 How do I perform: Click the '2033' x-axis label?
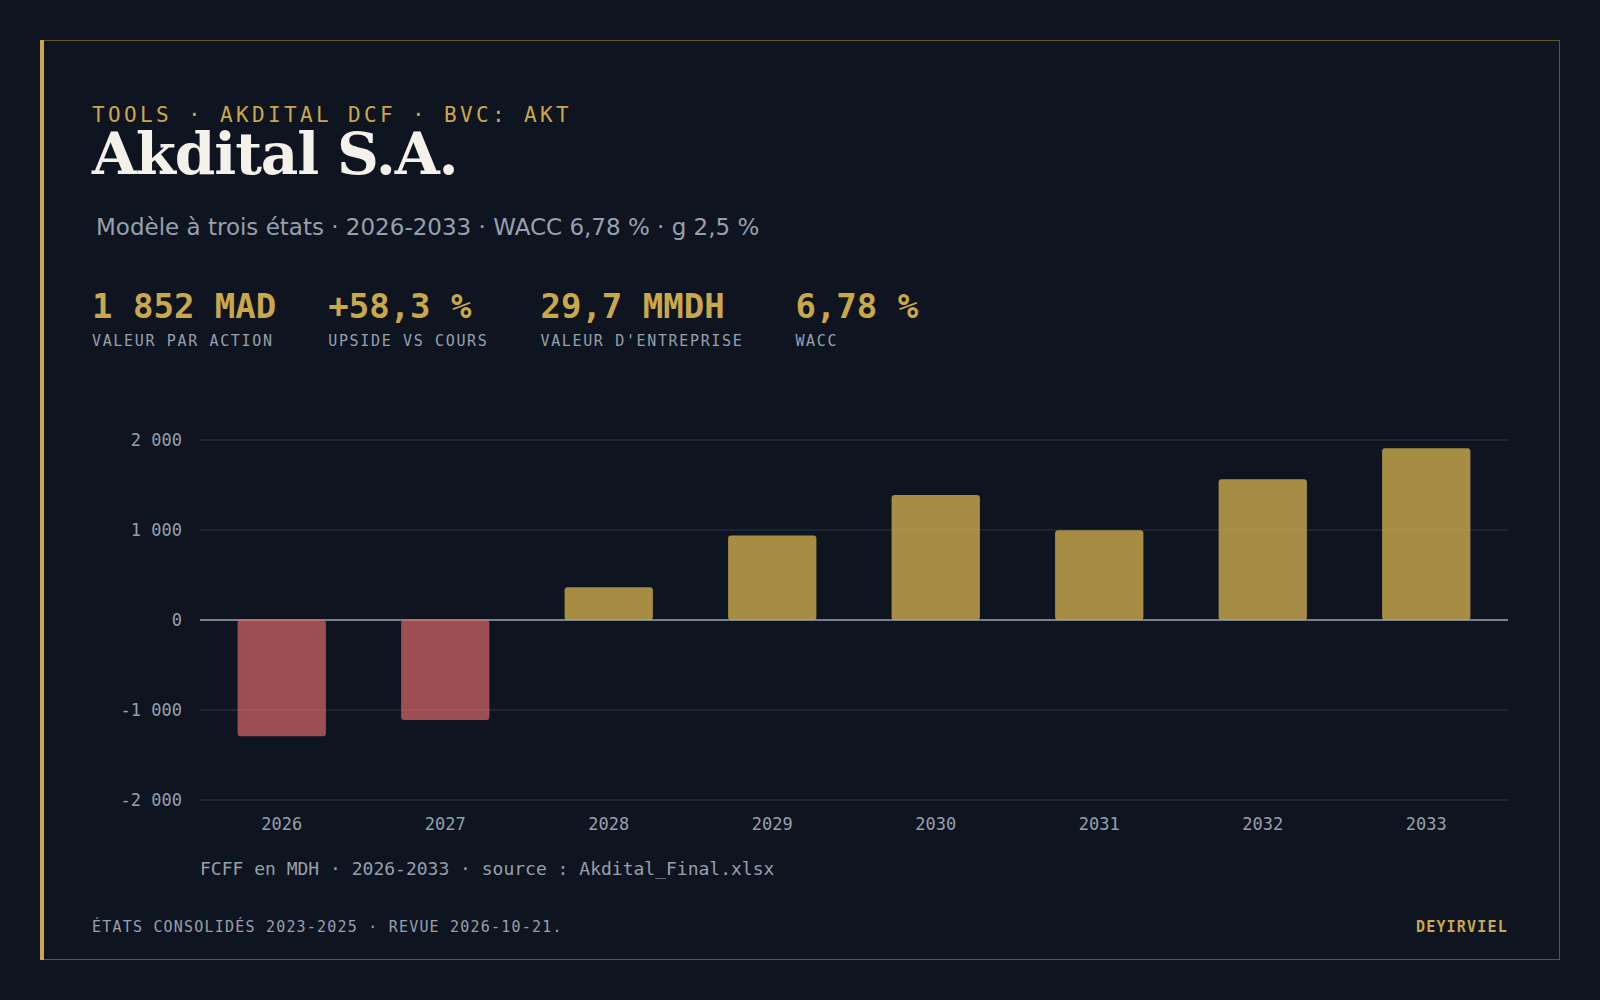coord(1426,824)
